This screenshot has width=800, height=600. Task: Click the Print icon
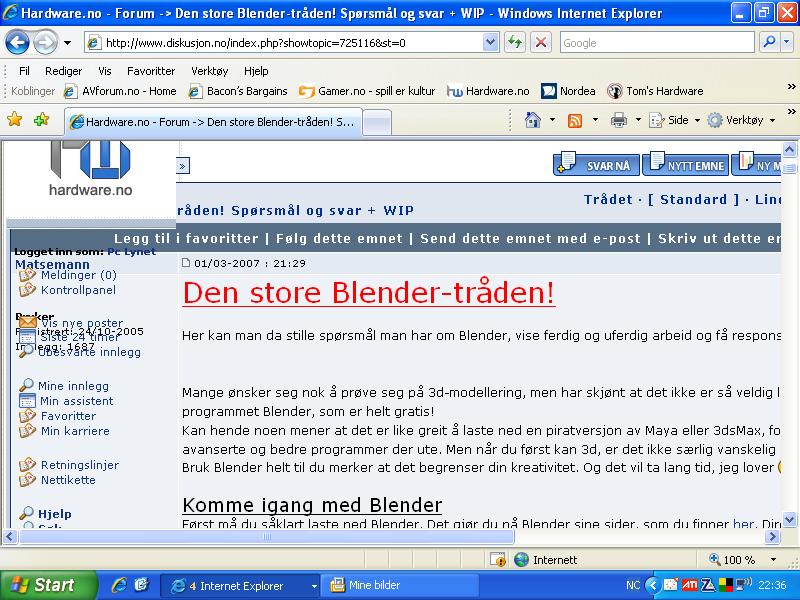pos(618,120)
